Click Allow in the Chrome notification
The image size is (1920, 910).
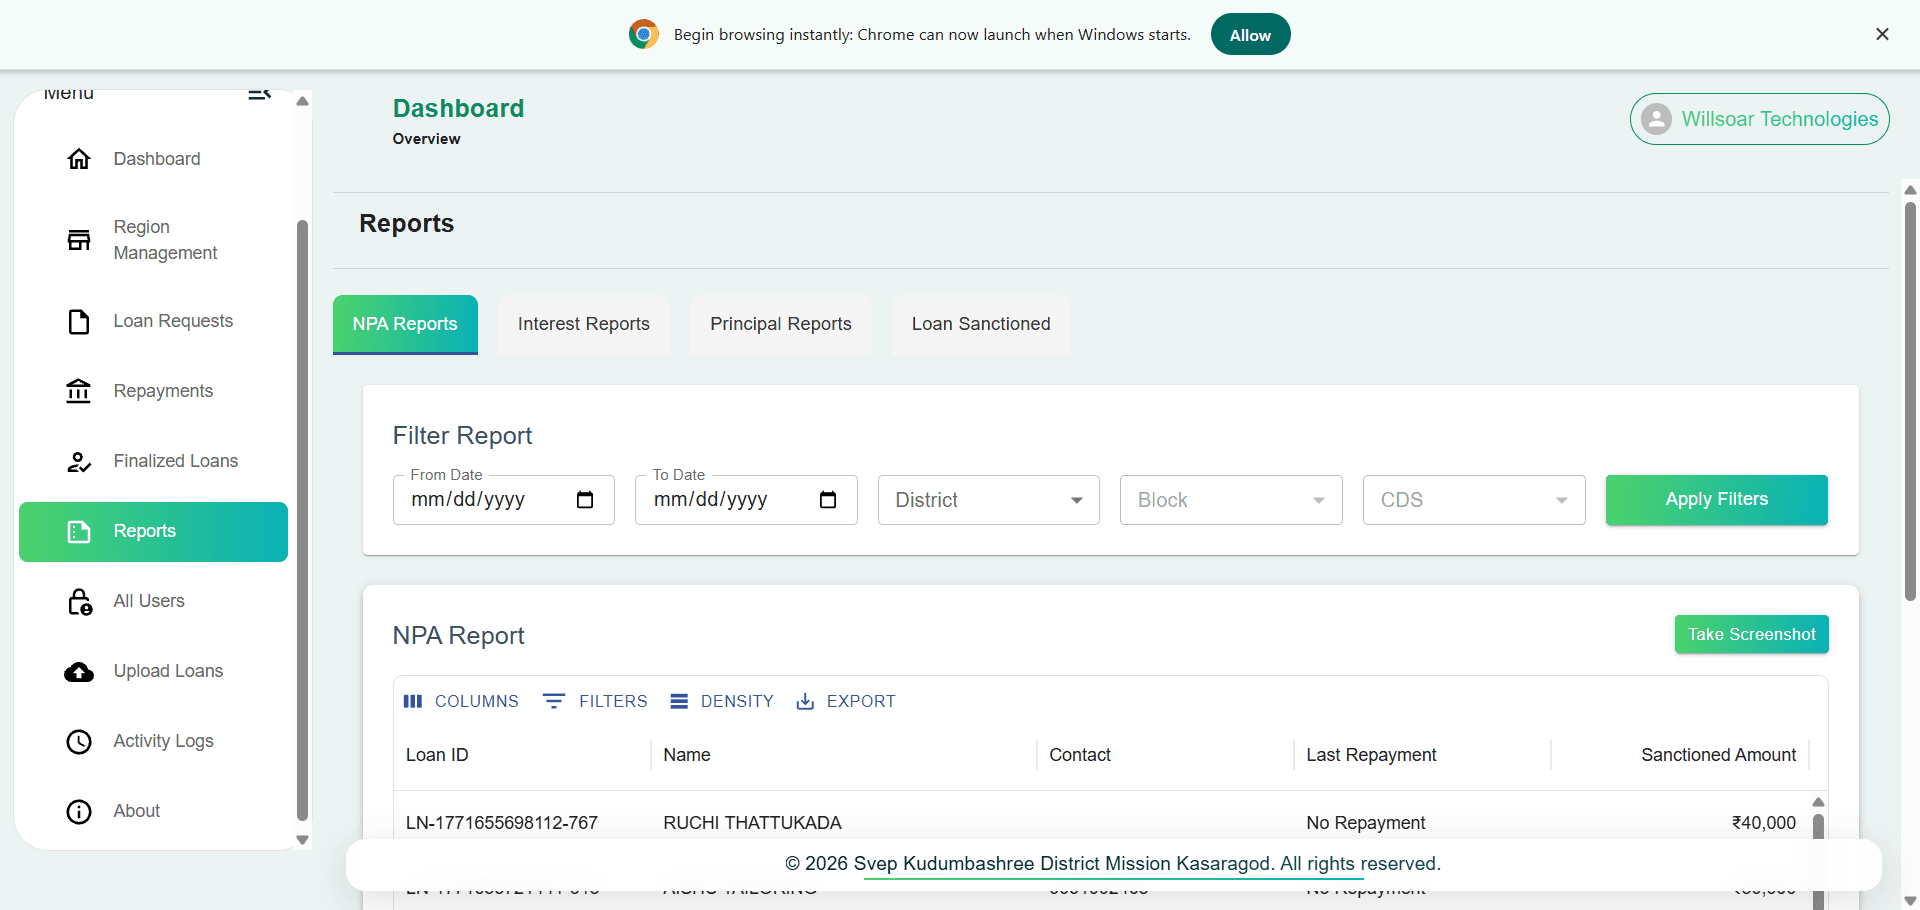click(1250, 35)
